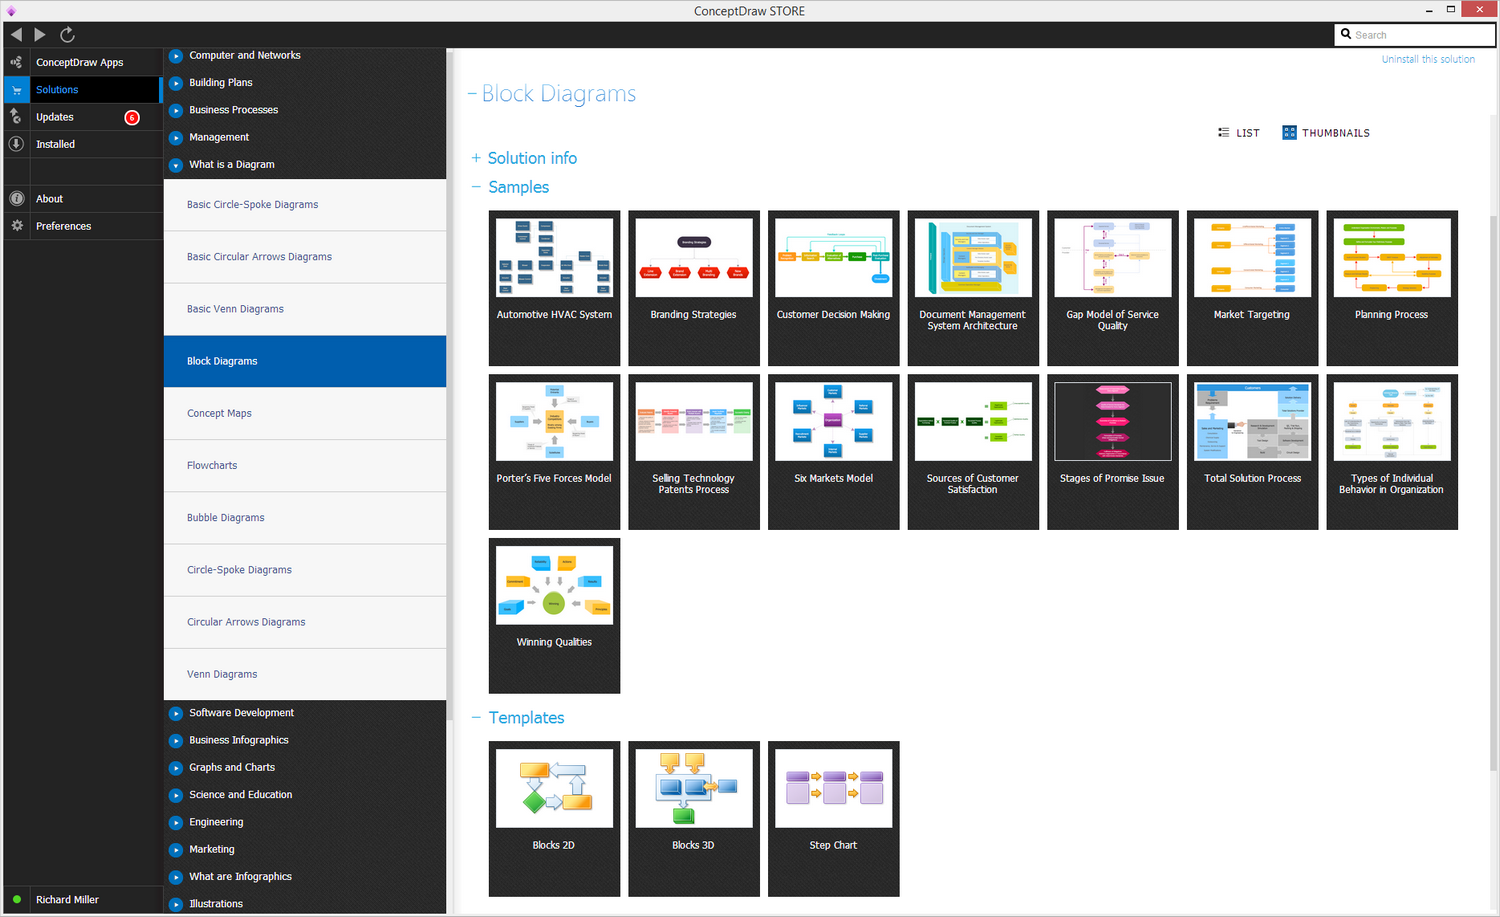1500x917 pixels.
Task: Click the Uninstall this solution link
Action: tap(1428, 59)
